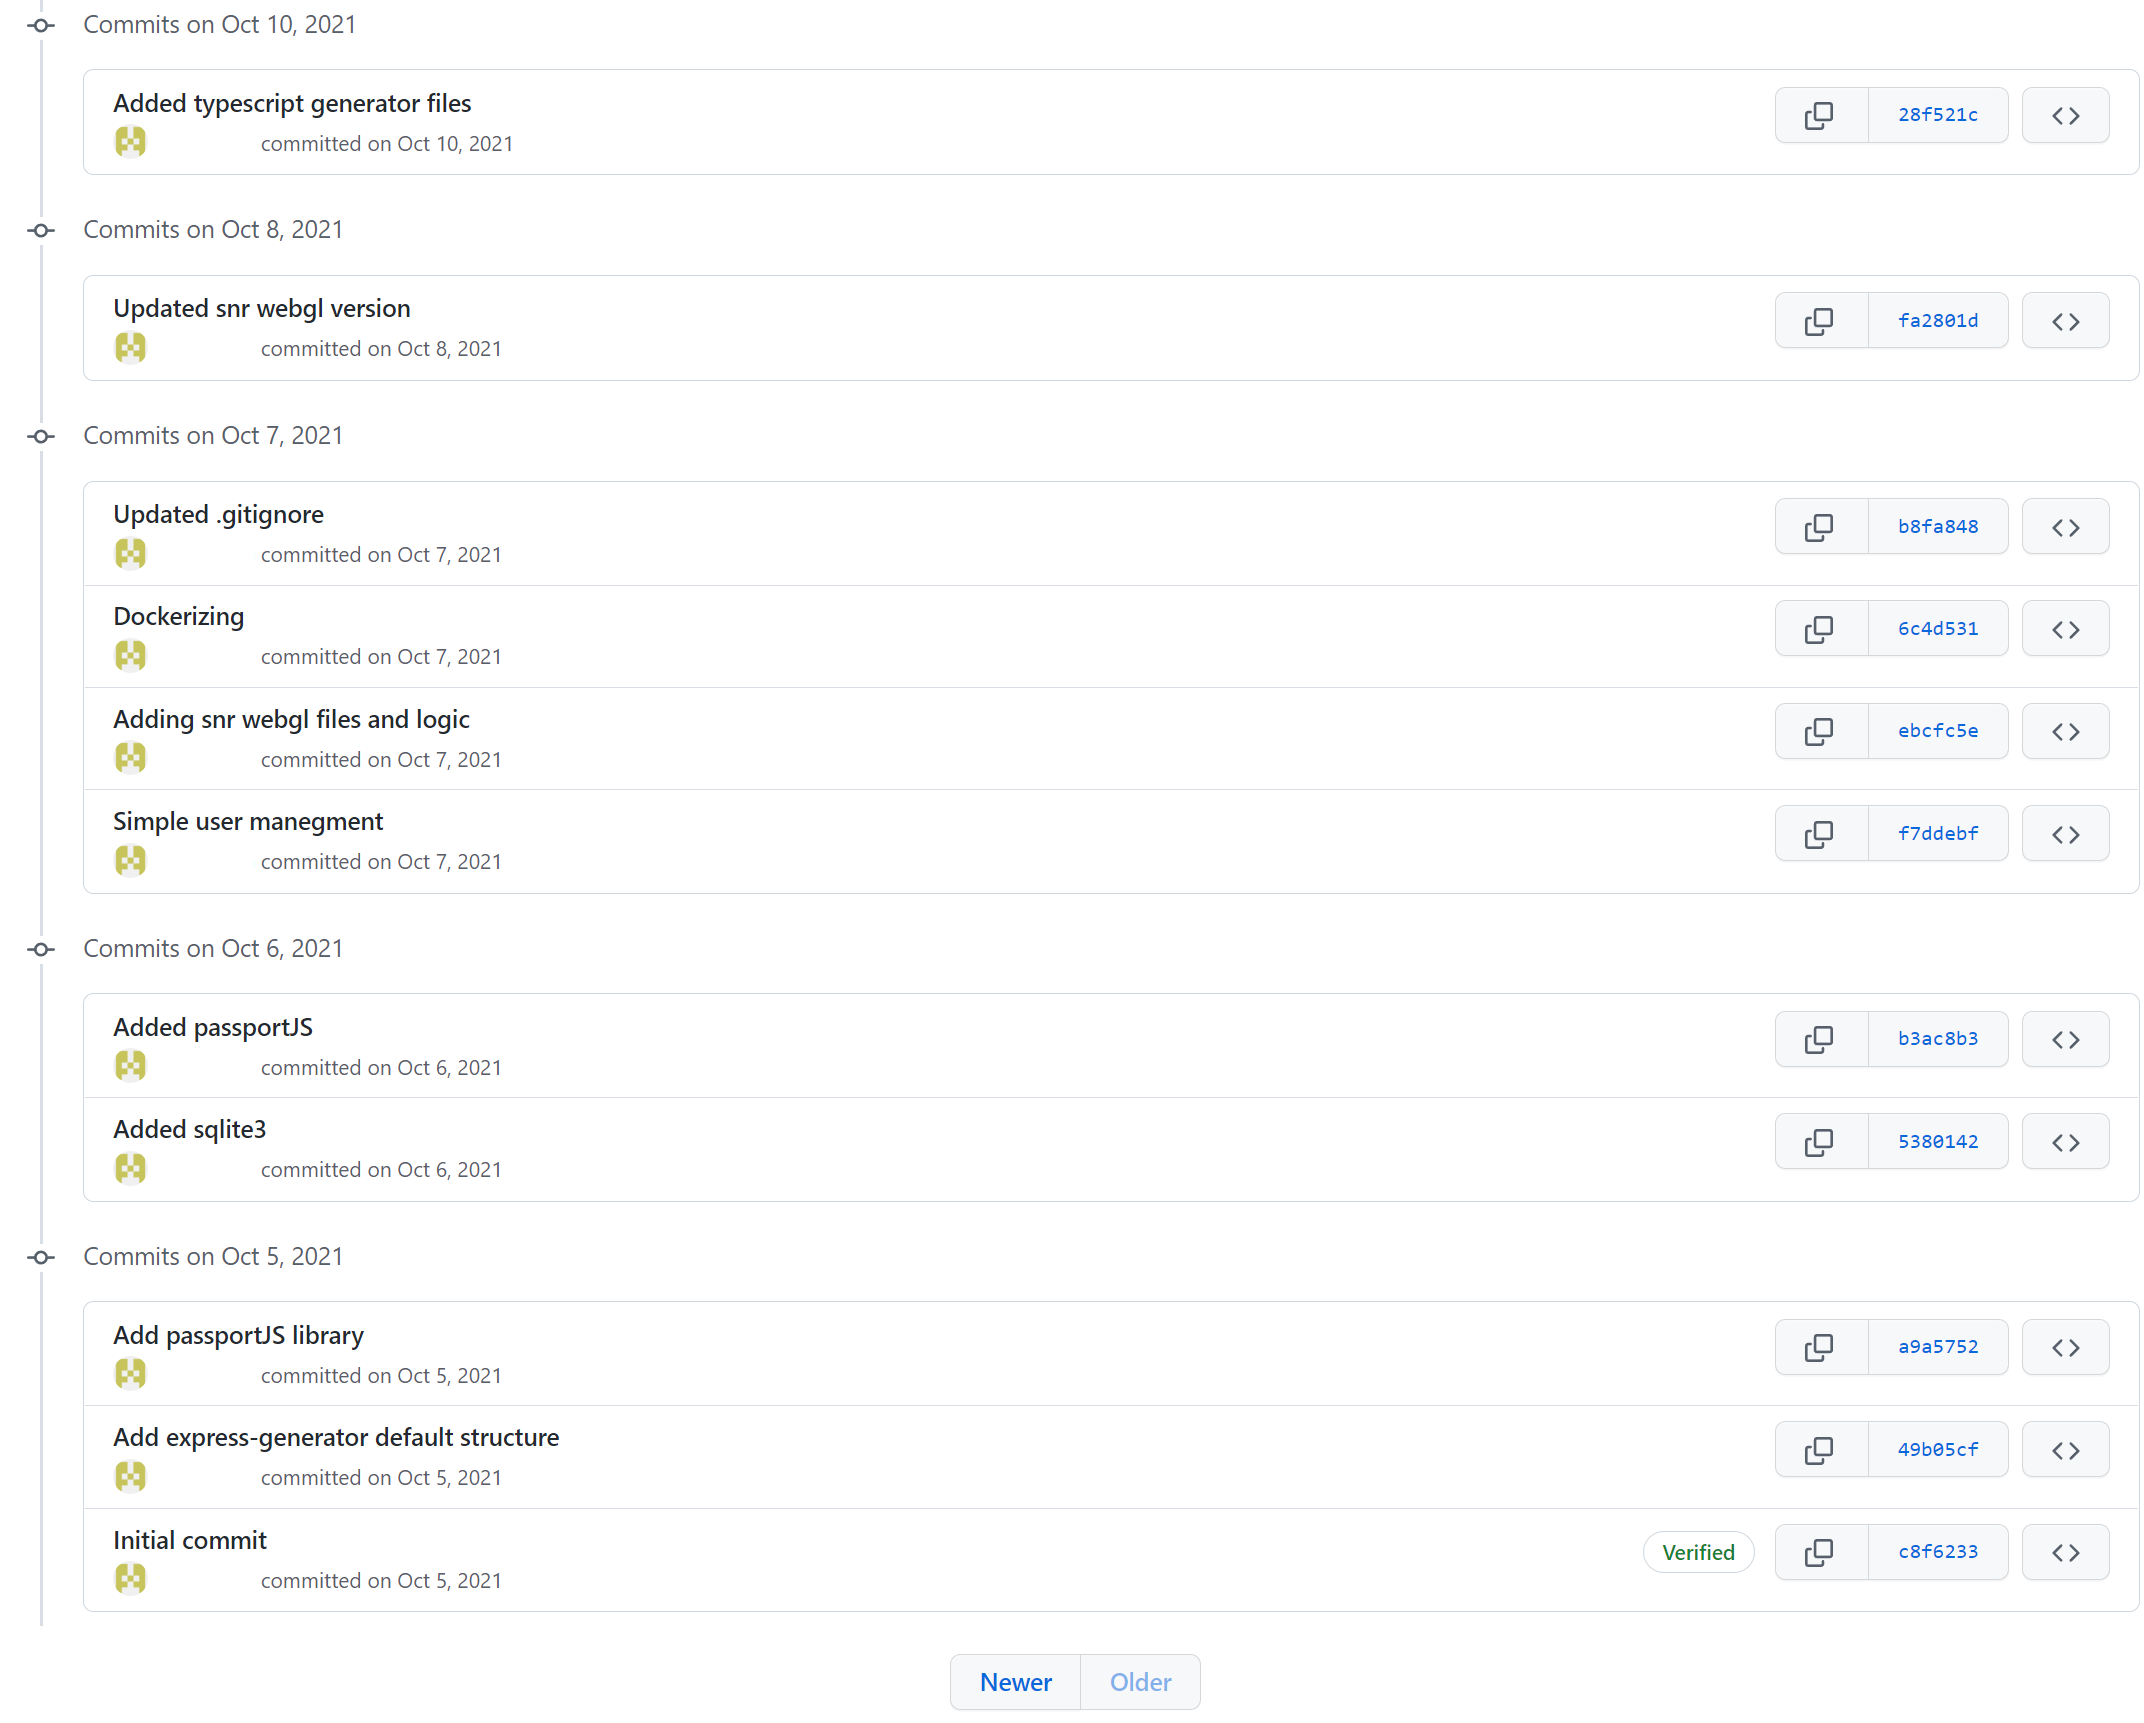The width and height of the screenshot is (2144, 1723).
Task: Open commit hash 49b05cf
Action: pos(1937,1450)
